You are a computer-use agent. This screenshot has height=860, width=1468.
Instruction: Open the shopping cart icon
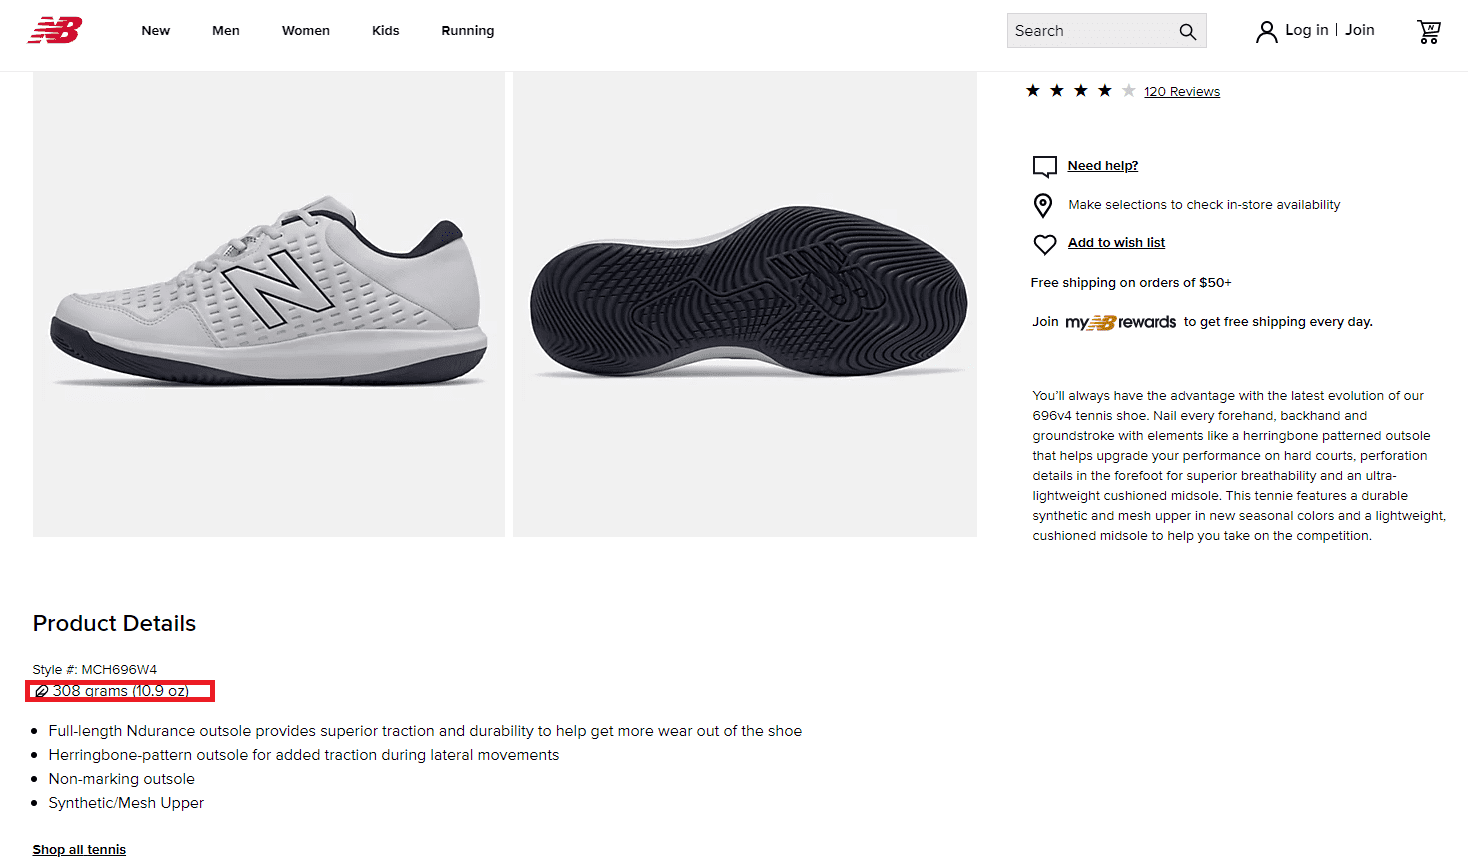point(1429,31)
